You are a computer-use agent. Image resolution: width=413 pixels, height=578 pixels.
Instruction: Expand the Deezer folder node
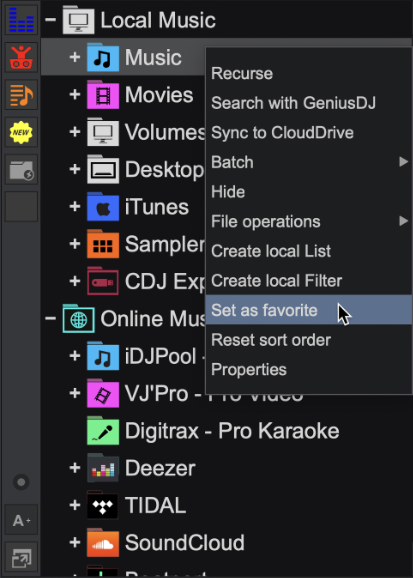(x=75, y=468)
